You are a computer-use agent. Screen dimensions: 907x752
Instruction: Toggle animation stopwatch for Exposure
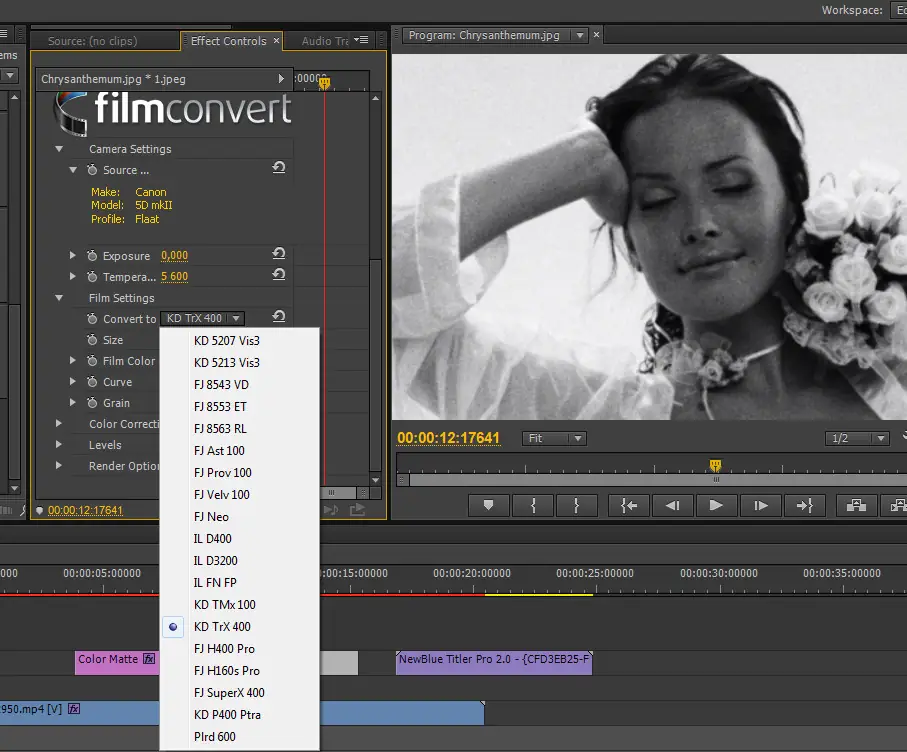point(92,256)
